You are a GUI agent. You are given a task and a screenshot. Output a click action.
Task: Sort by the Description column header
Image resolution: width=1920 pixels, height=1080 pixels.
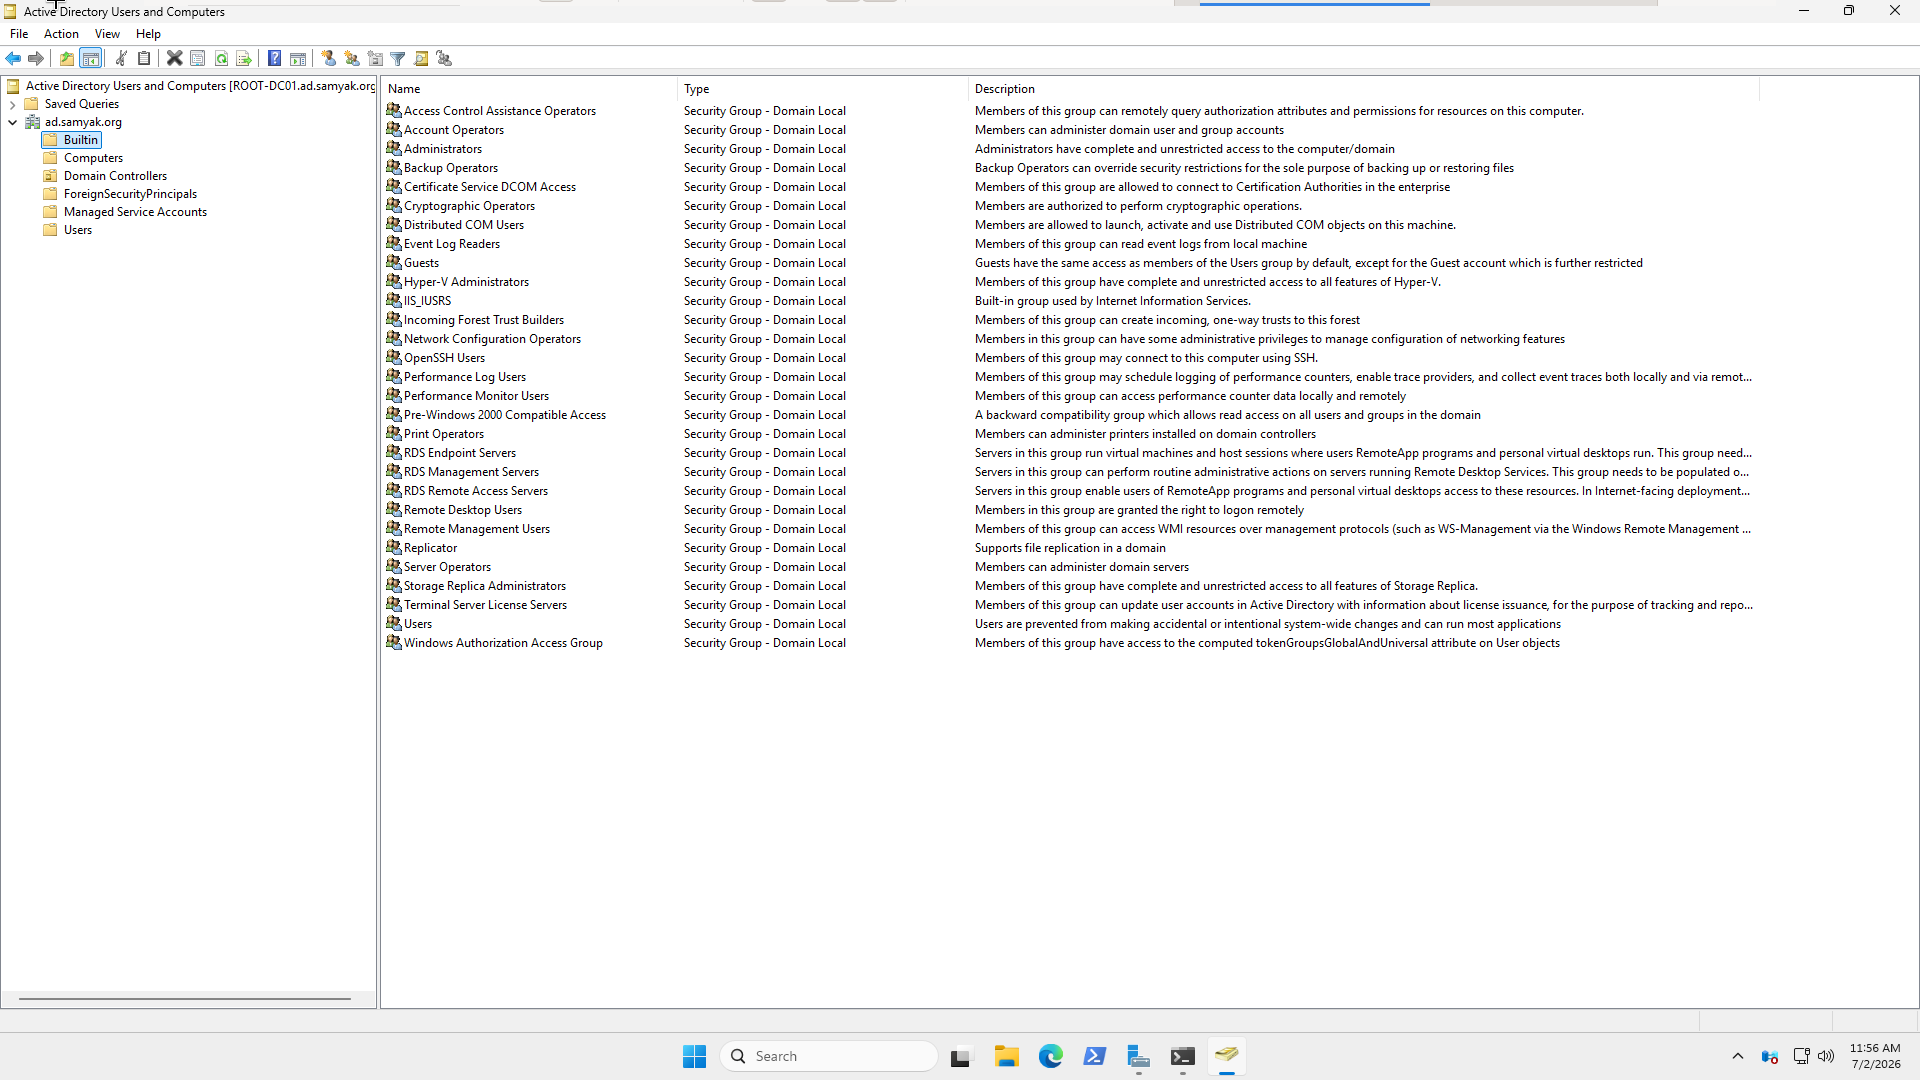(x=1364, y=89)
